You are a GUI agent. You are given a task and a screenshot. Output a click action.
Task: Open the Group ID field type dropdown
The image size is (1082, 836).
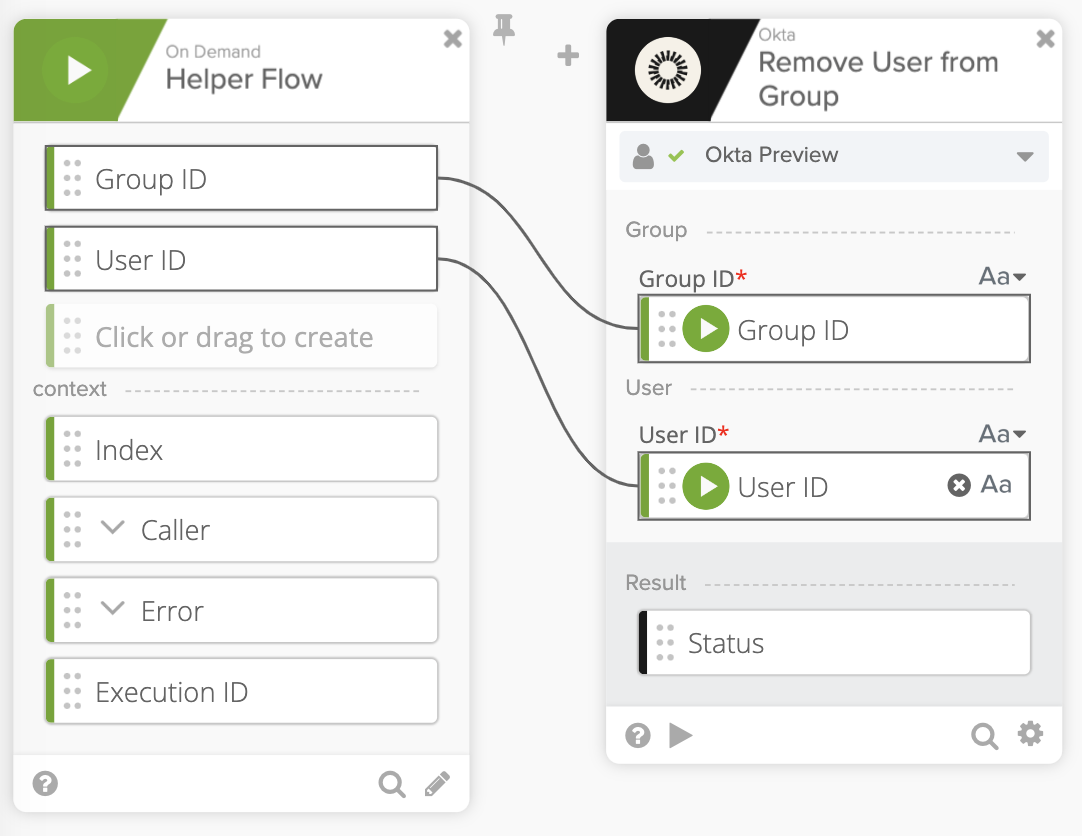(x=1002, y=277)
